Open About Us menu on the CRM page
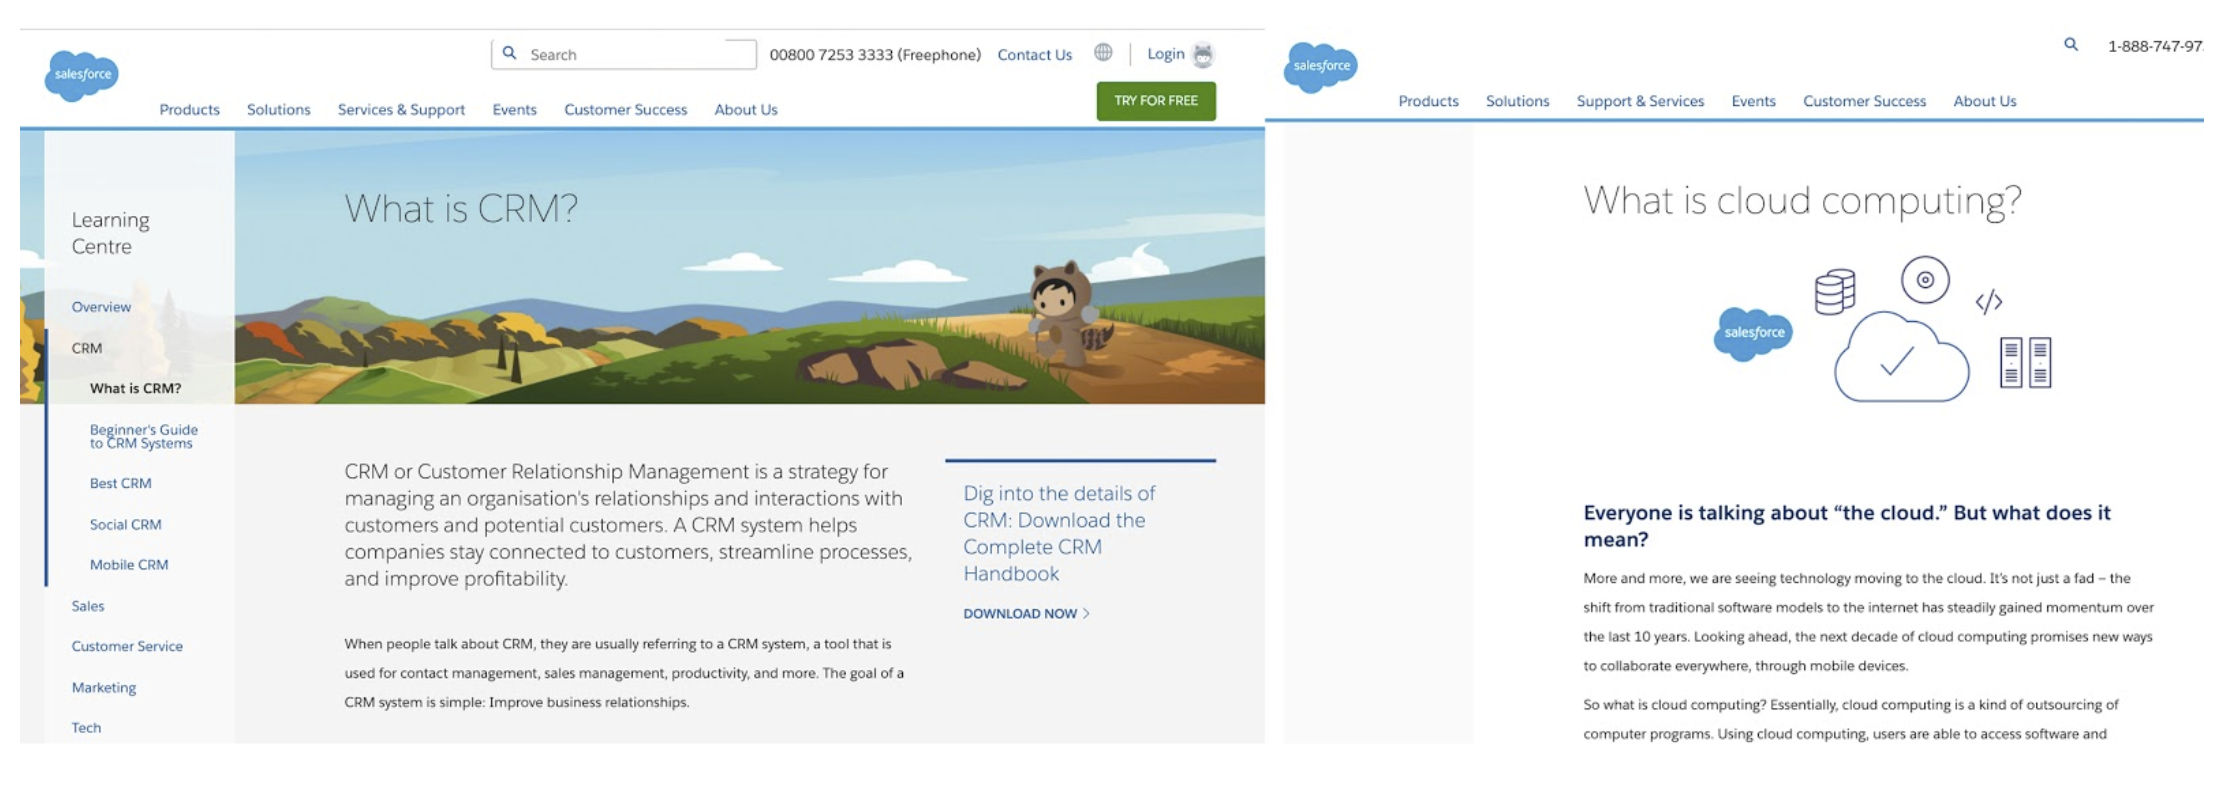The width and height of the screenshot is (2228, 806). click(x=746, y=110)
